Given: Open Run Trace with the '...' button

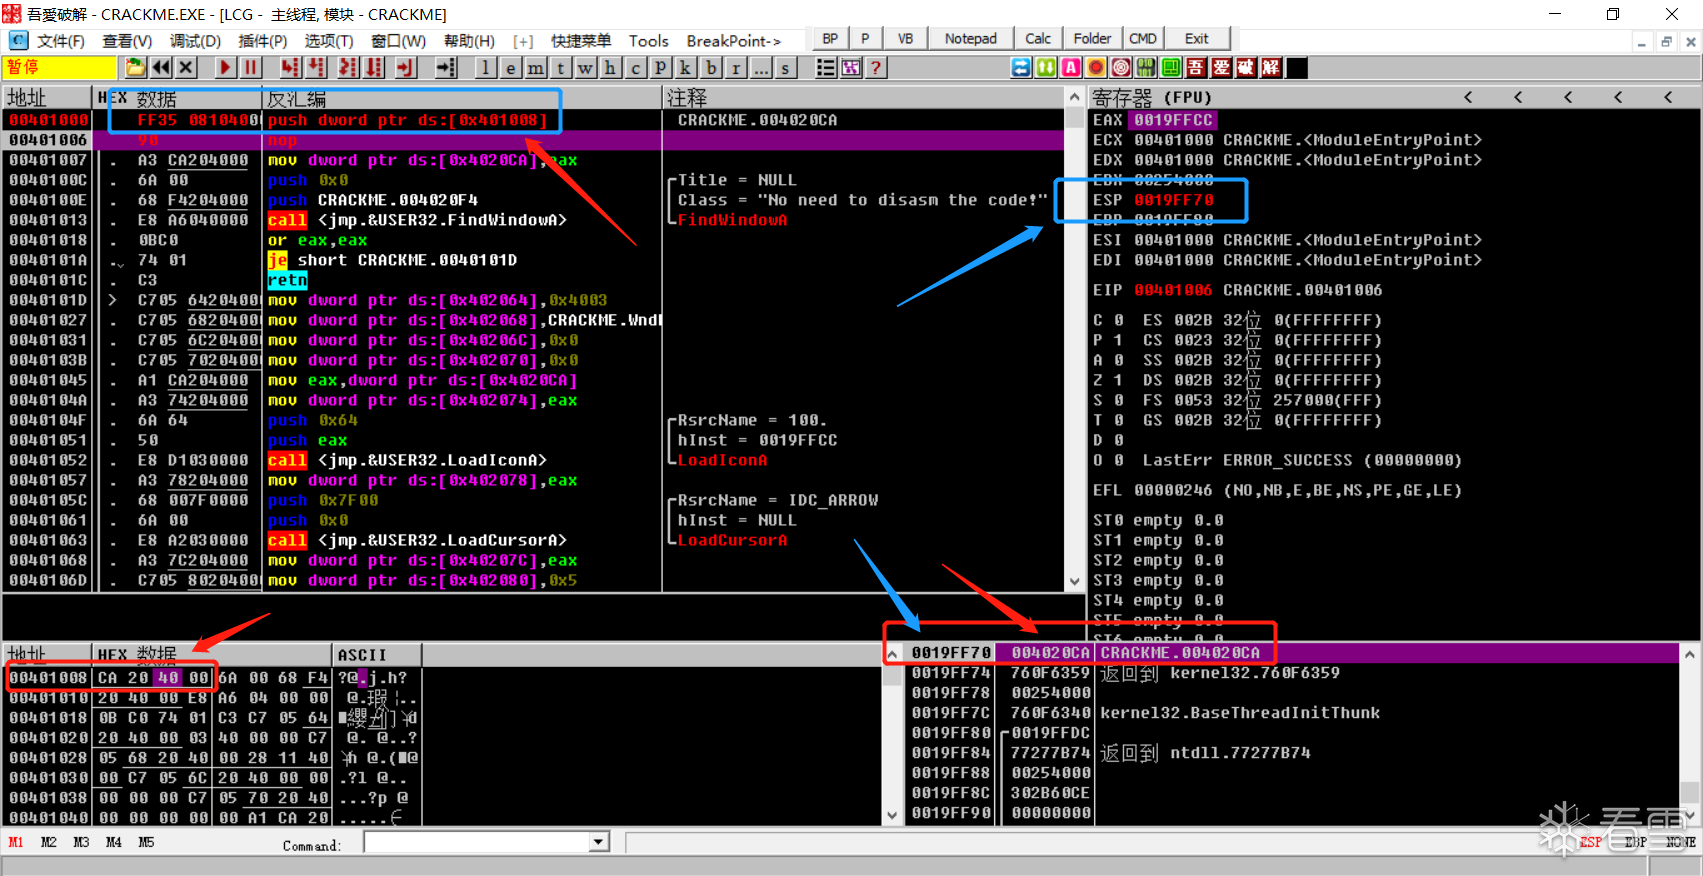Looking at the screenshot, I should coord(761,67).
